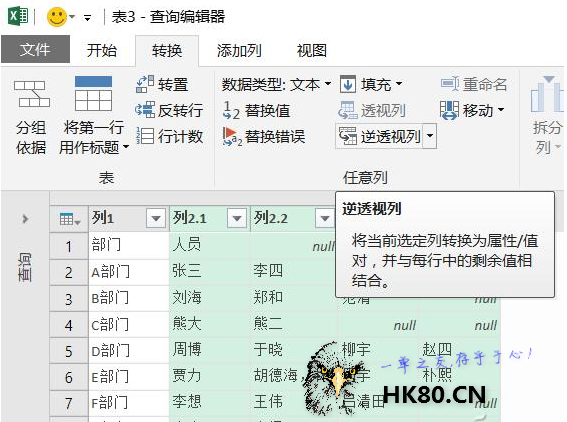This screenshot has width=567, height=422.
Task: Click the smiley feedback icon
Action: (57, 17)
